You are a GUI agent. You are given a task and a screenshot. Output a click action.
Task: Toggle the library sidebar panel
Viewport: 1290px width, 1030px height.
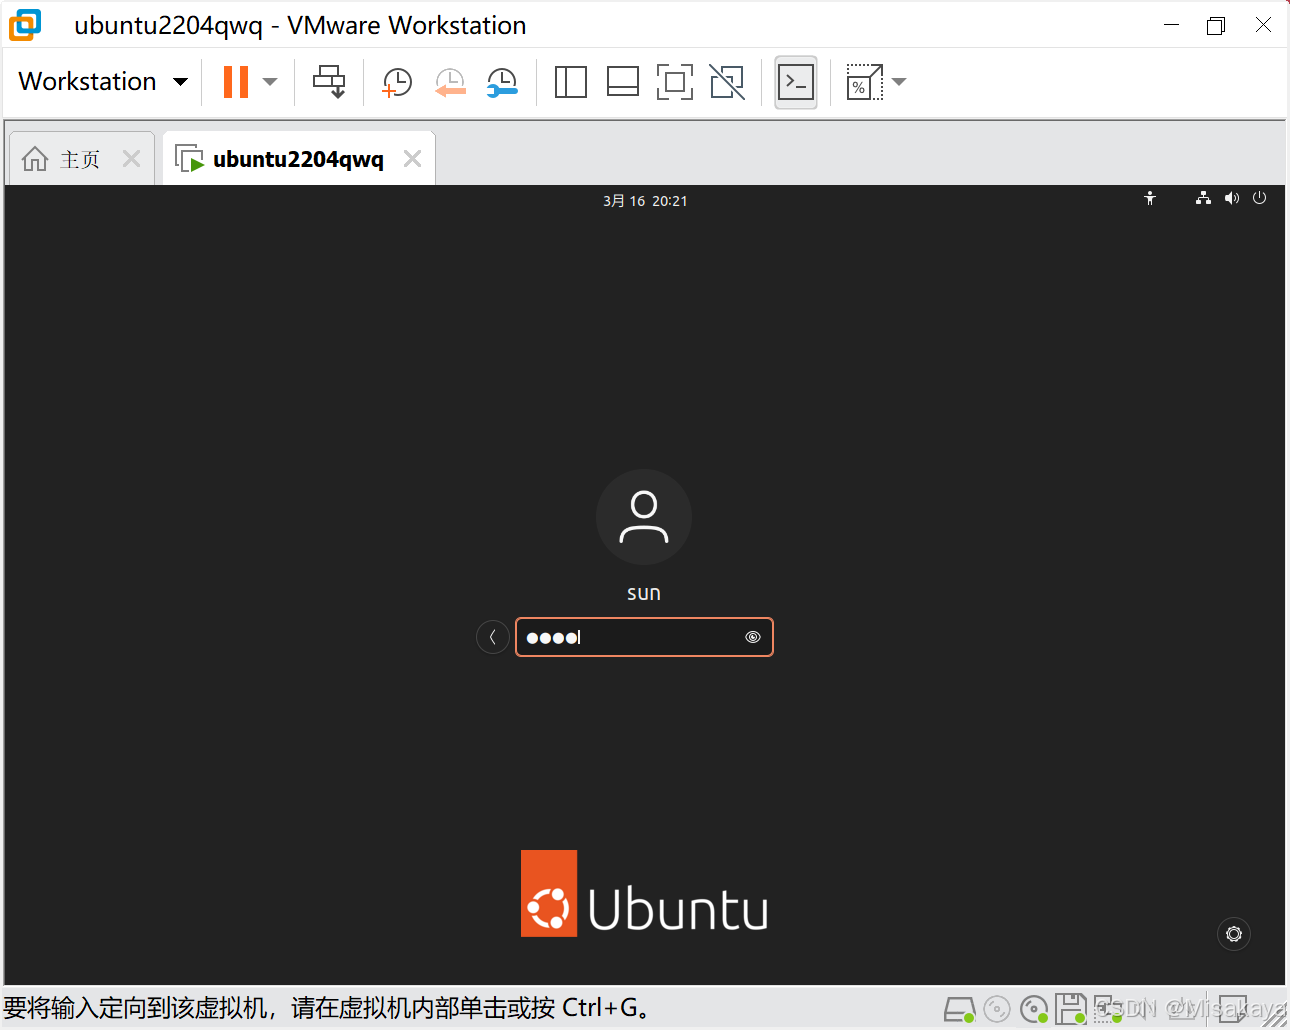[x=571, y=82]
